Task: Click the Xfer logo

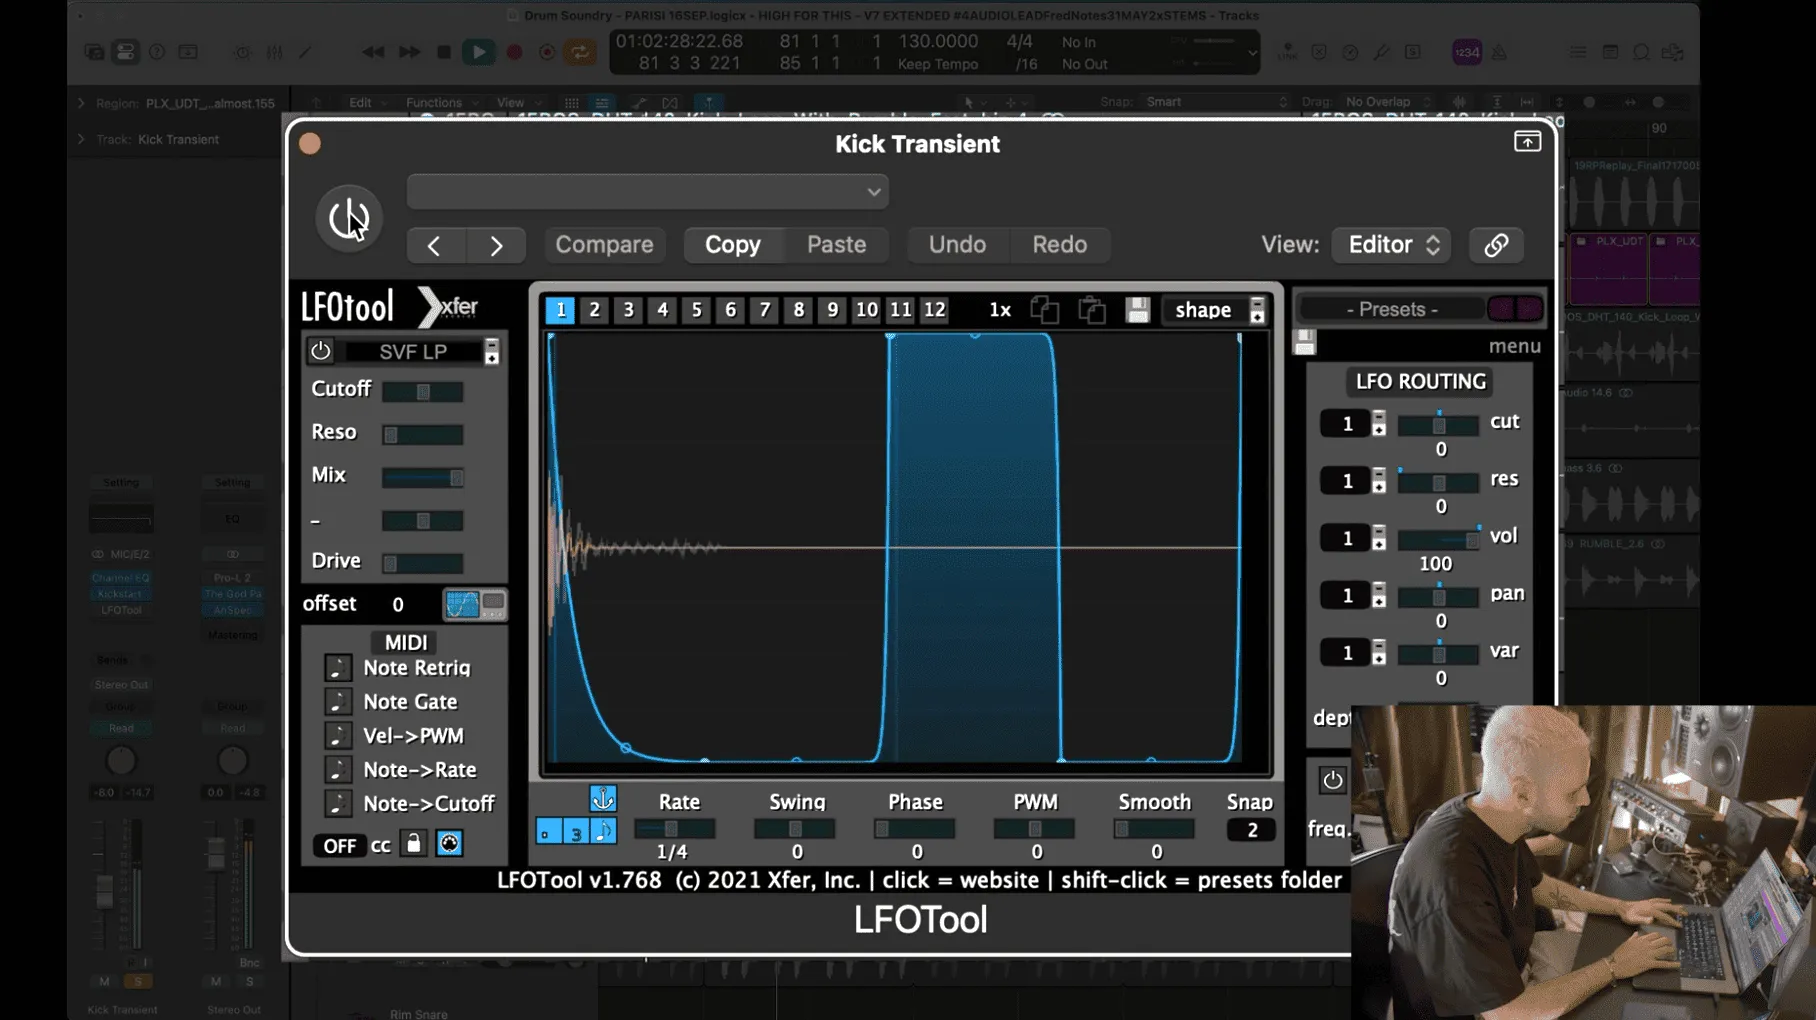Action: 449,307
